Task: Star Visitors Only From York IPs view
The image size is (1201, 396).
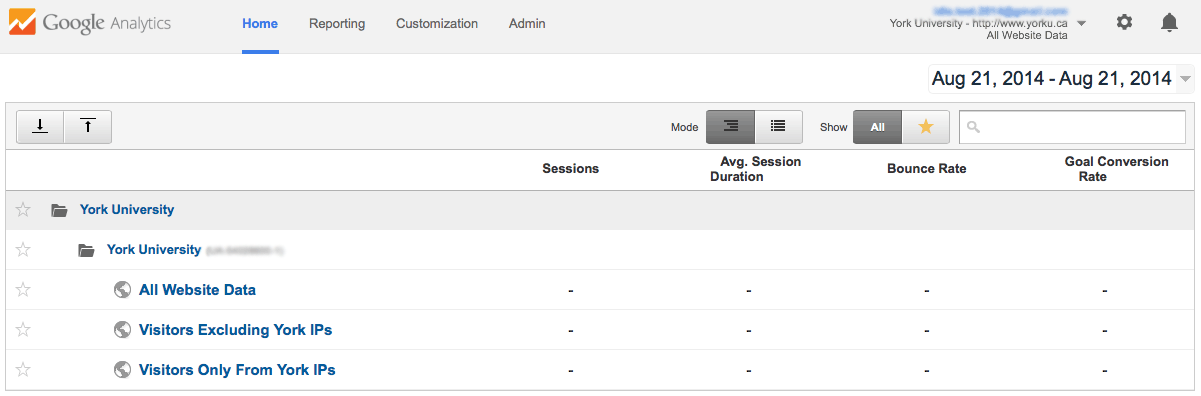Action: 24,370
